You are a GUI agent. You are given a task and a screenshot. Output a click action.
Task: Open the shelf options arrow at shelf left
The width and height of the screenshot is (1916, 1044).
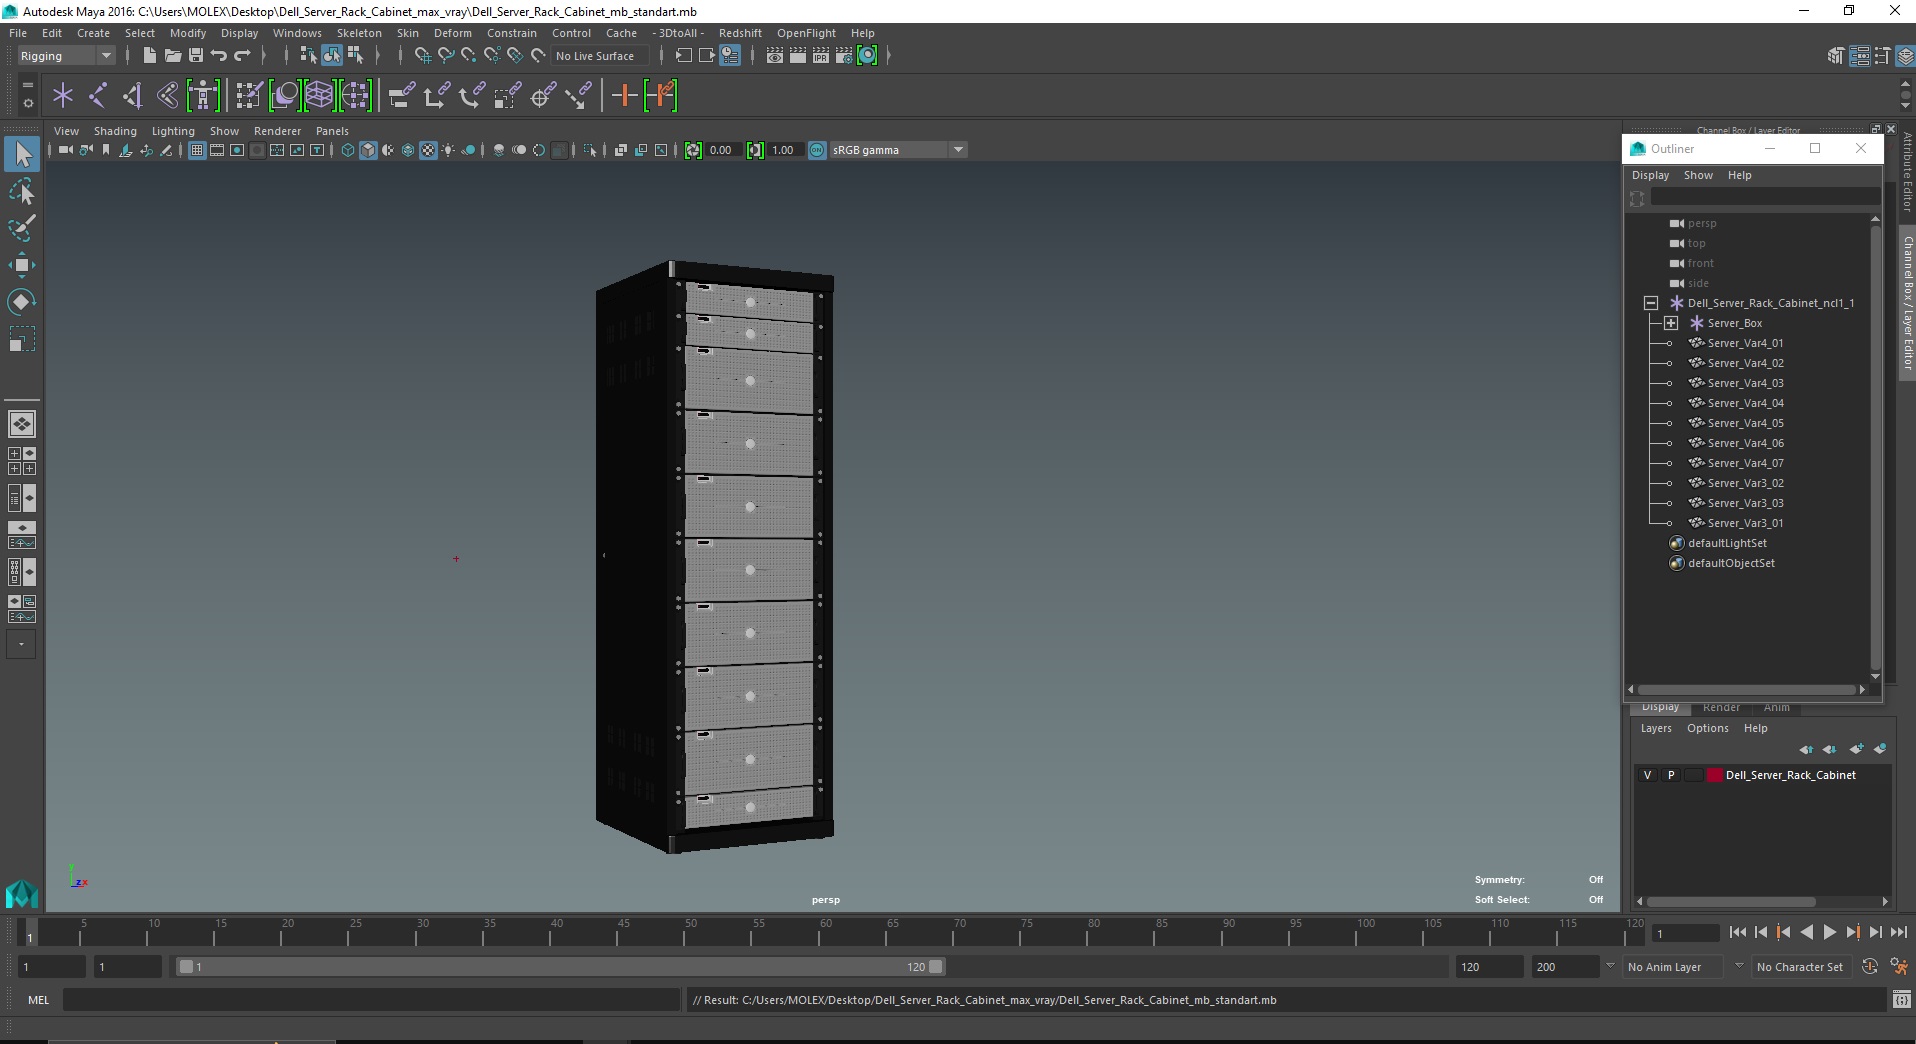pos(27,101)
